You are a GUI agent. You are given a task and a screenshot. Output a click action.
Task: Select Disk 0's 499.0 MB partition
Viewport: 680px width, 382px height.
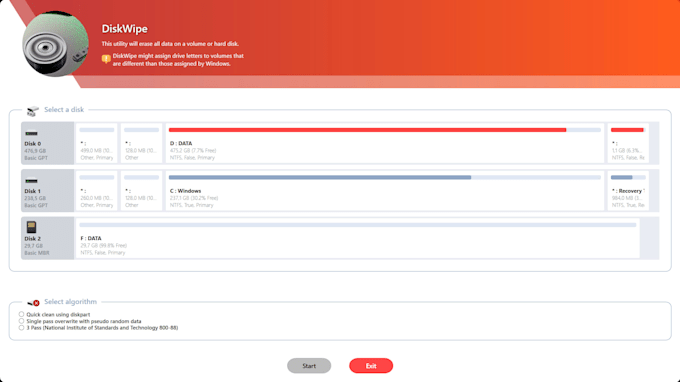coord(97,143)
